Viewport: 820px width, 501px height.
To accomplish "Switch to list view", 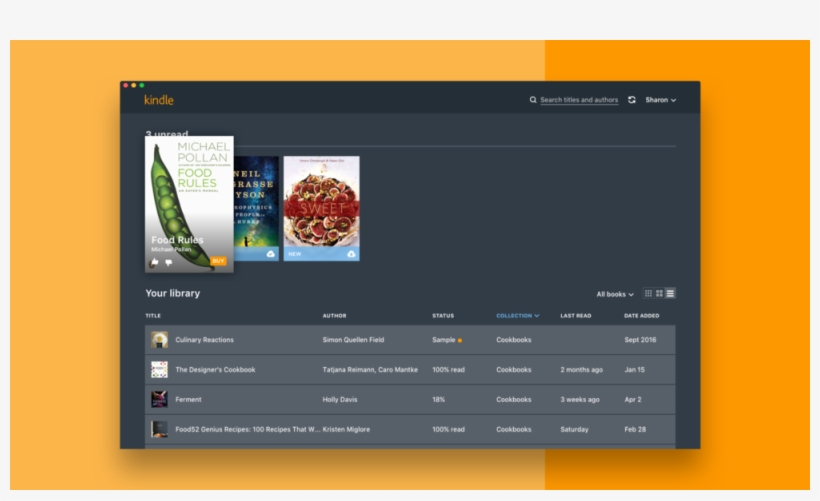I will 670,293.
